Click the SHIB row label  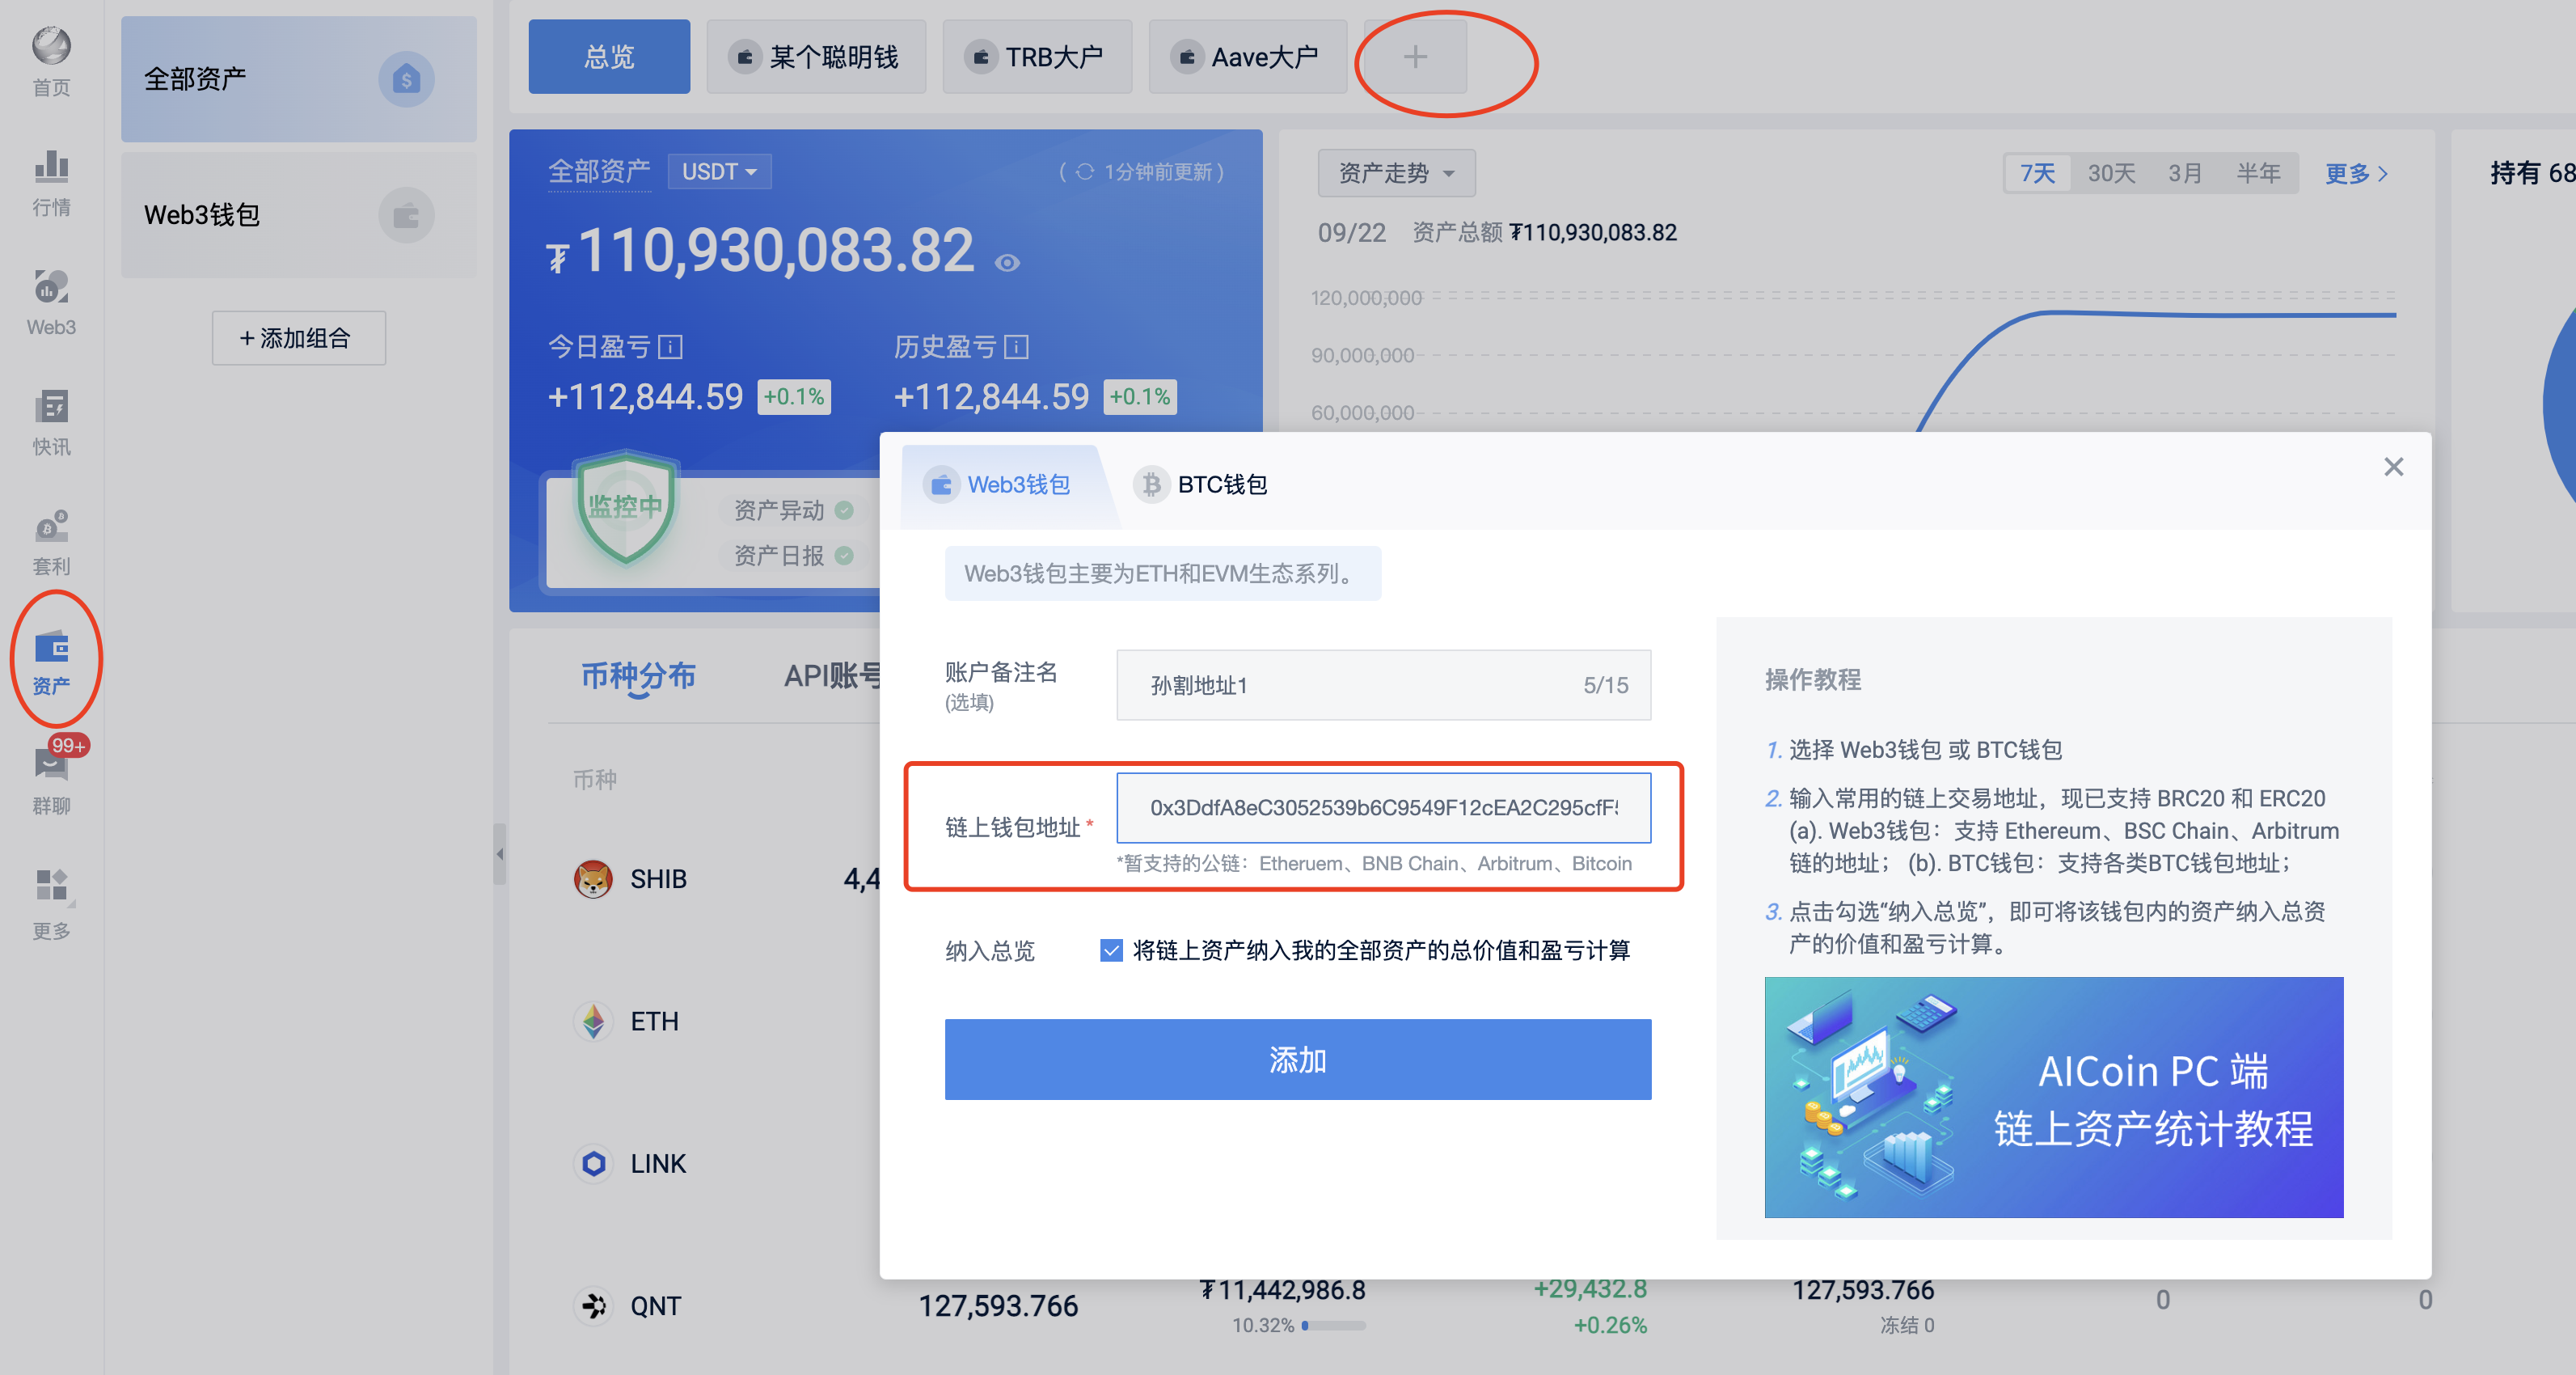point(658,879)
